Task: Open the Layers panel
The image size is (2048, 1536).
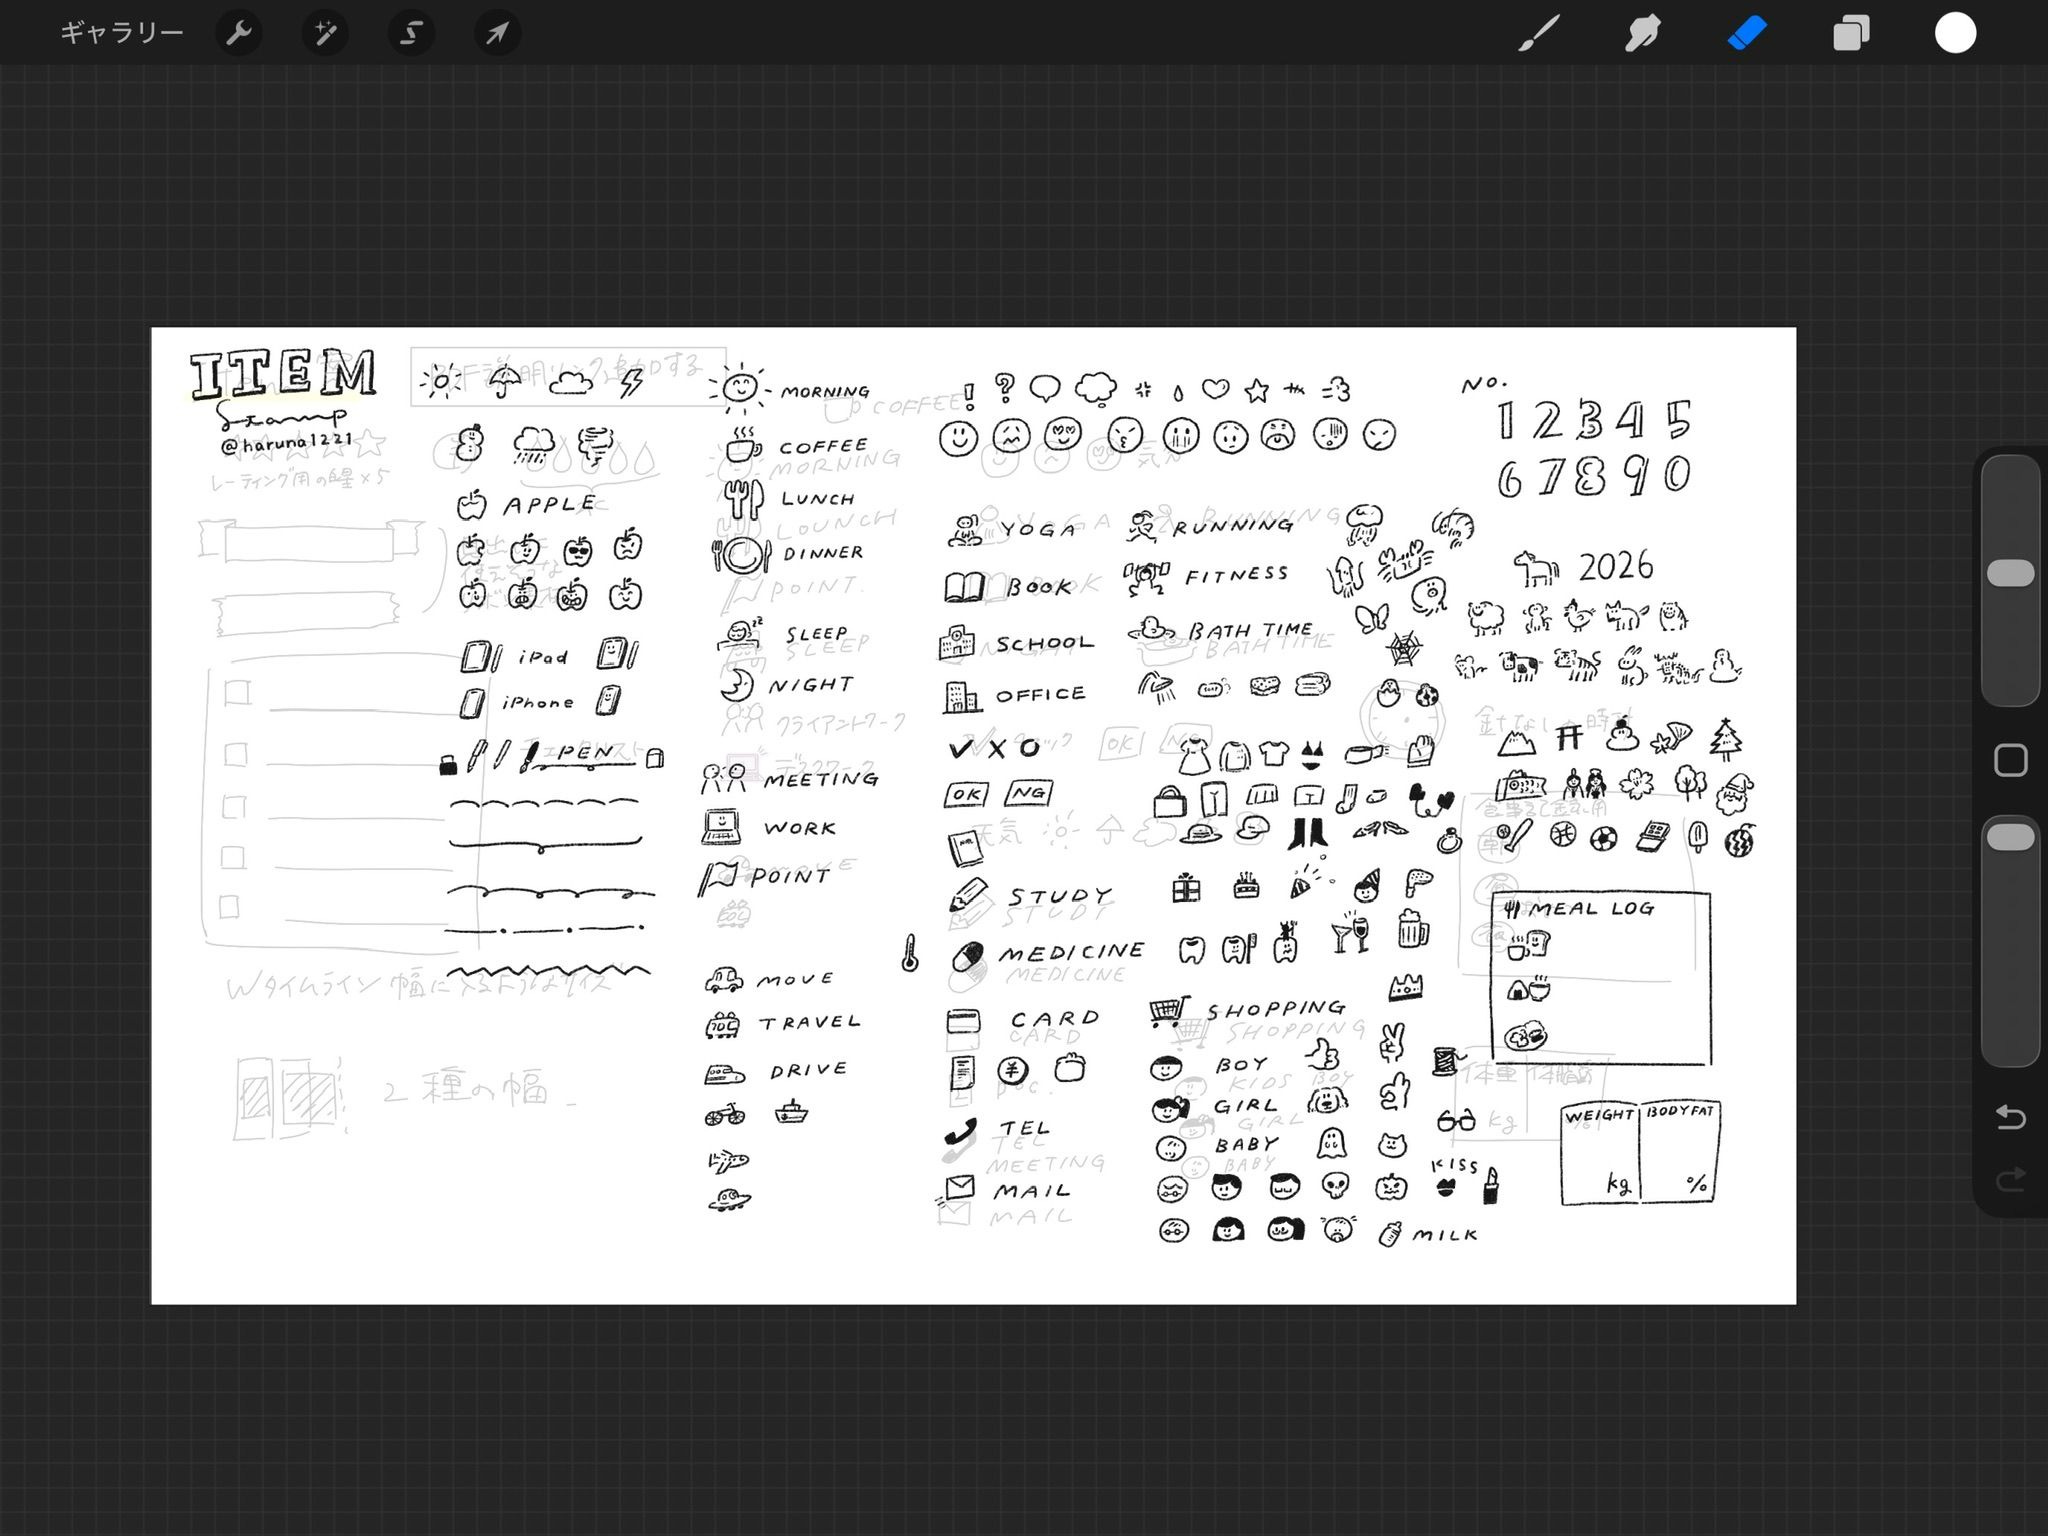Action: [1850, 33]
